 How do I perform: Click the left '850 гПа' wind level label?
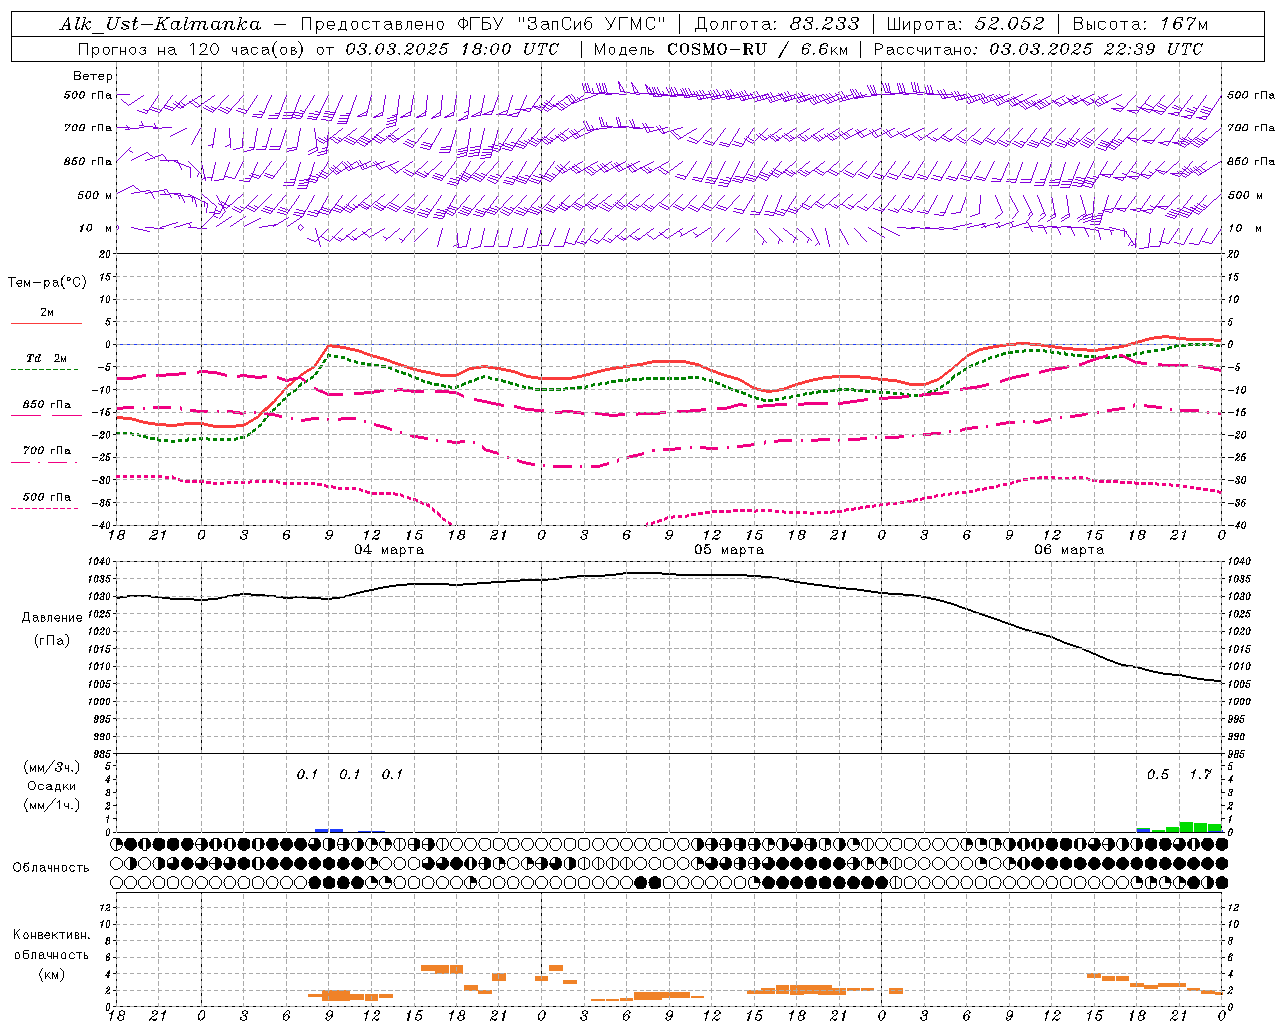(x=88, y=161)
